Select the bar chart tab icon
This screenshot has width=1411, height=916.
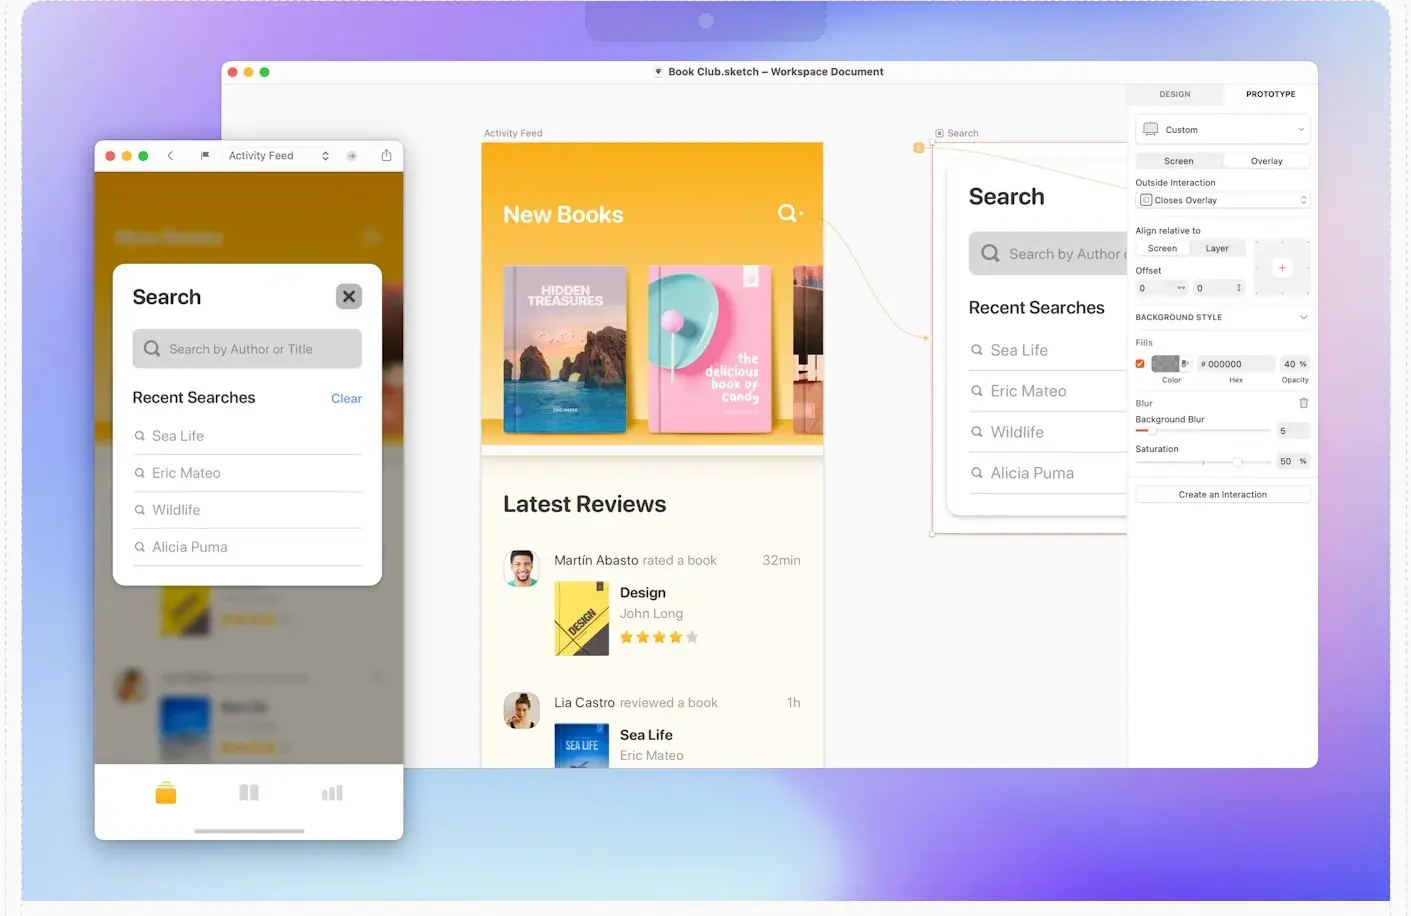[332, 793]
